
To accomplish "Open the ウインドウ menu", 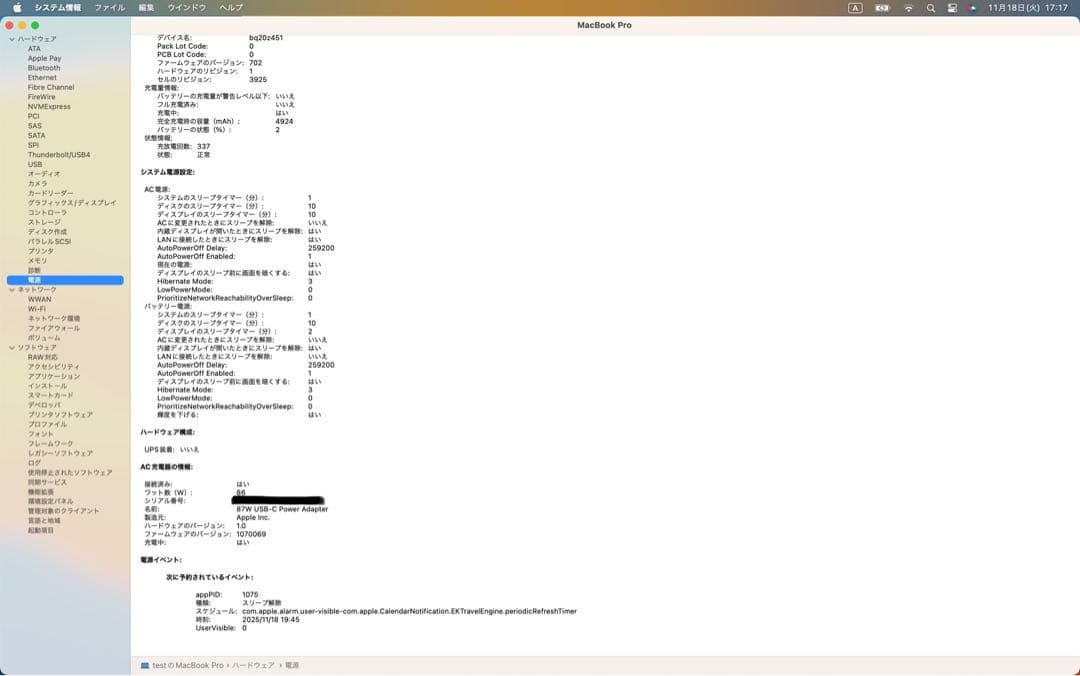I will (x=186, y=8).
